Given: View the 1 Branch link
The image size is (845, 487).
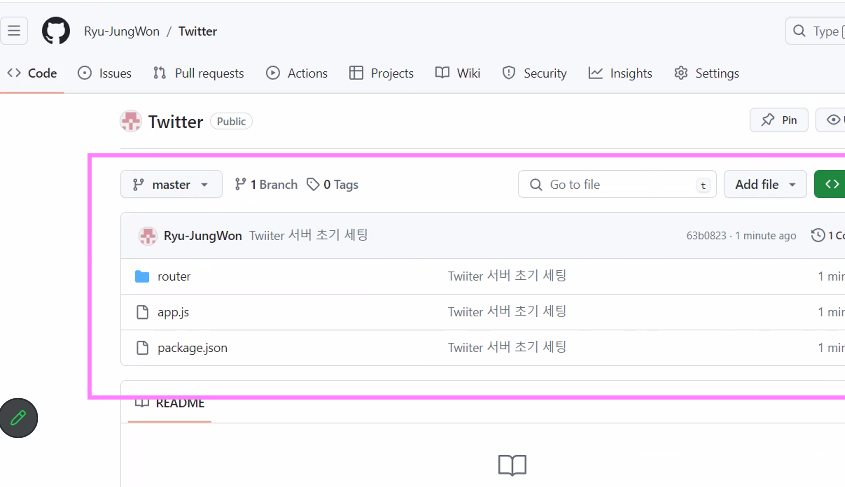Looking at the screenshot, I should (x=266, y=184).
